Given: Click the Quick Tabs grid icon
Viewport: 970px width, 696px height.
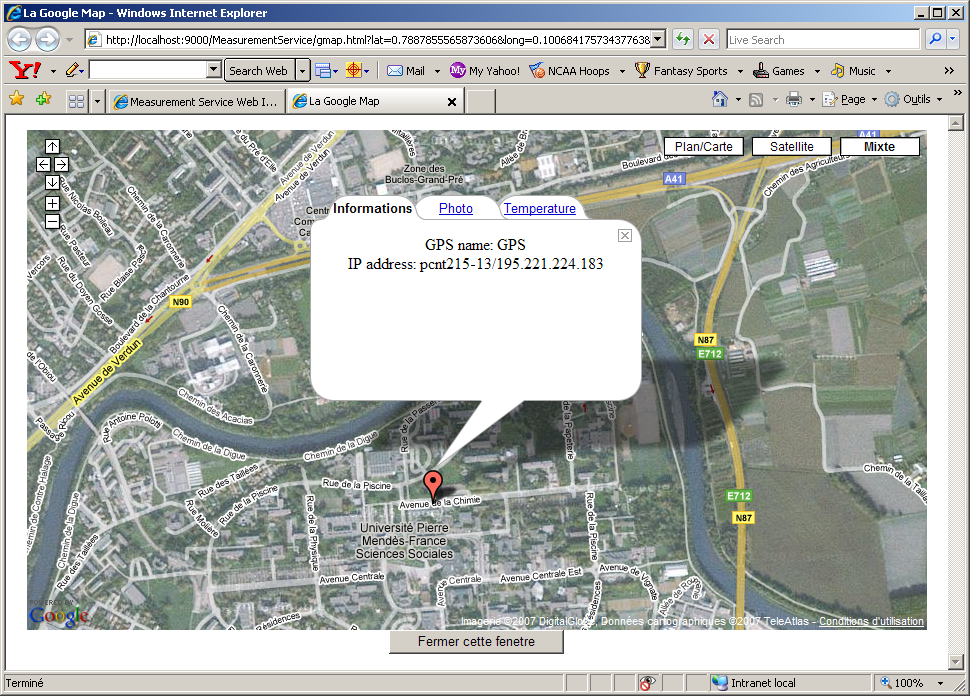Looking at the screenshot, I should (x=76, y=101).
